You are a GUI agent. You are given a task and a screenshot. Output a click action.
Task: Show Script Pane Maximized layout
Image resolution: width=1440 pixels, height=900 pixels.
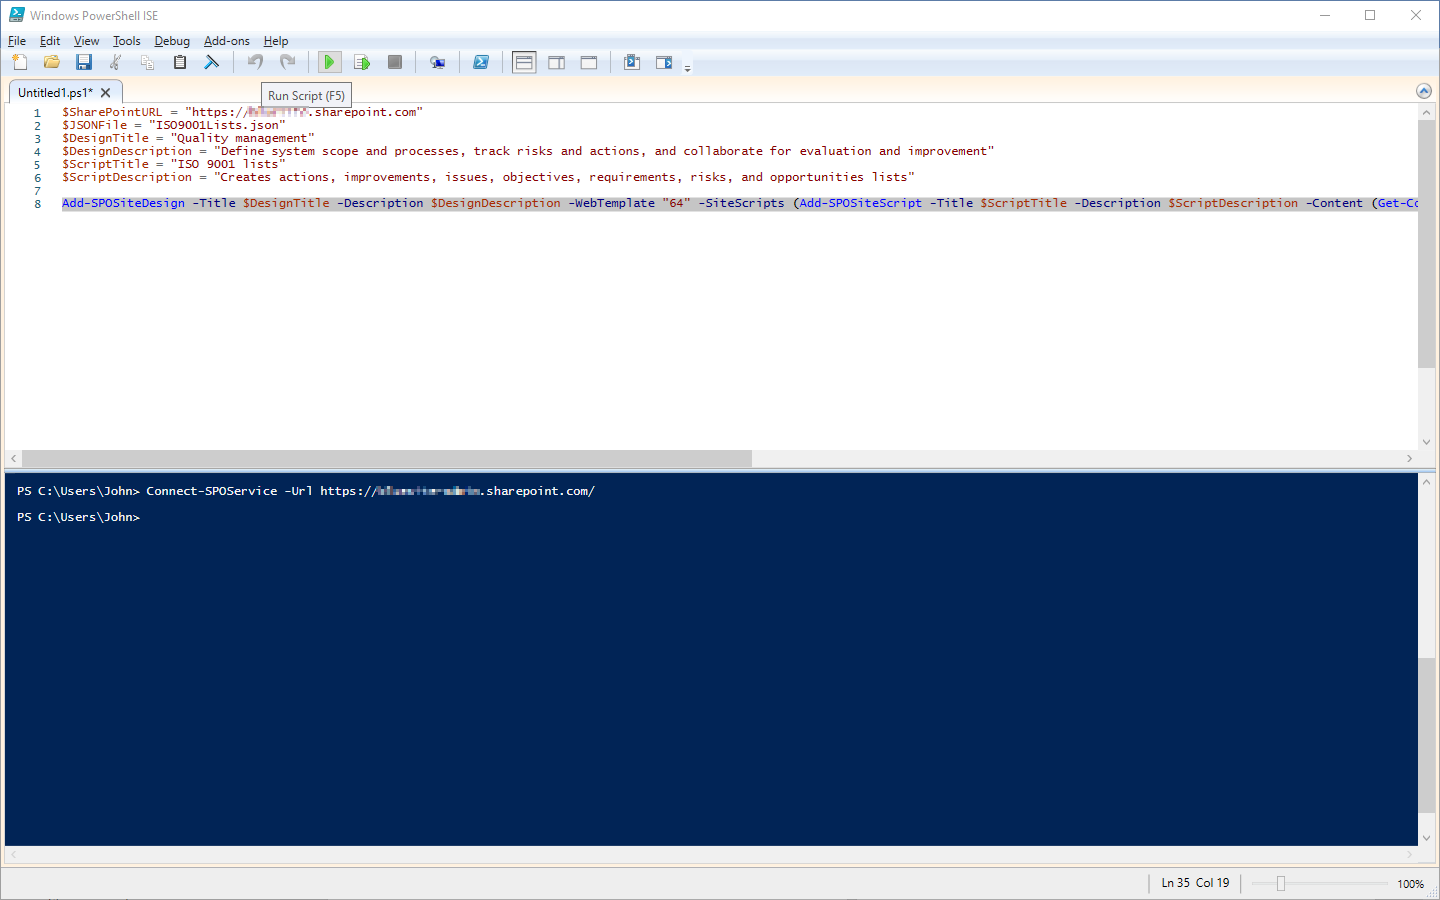pos(589,62)
